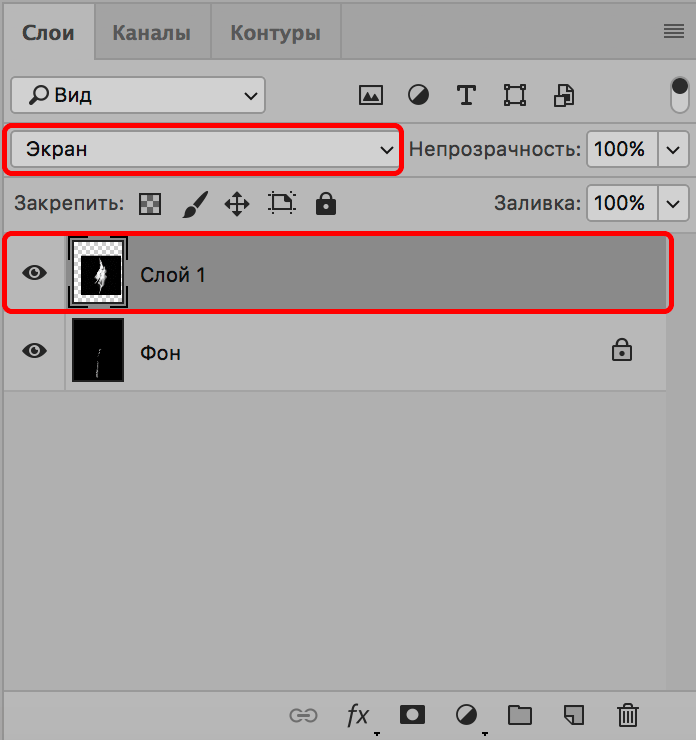This screenshot has height=740, width=696.
Task: Filter by shape layers icon
Action: [x=515, y=95]
